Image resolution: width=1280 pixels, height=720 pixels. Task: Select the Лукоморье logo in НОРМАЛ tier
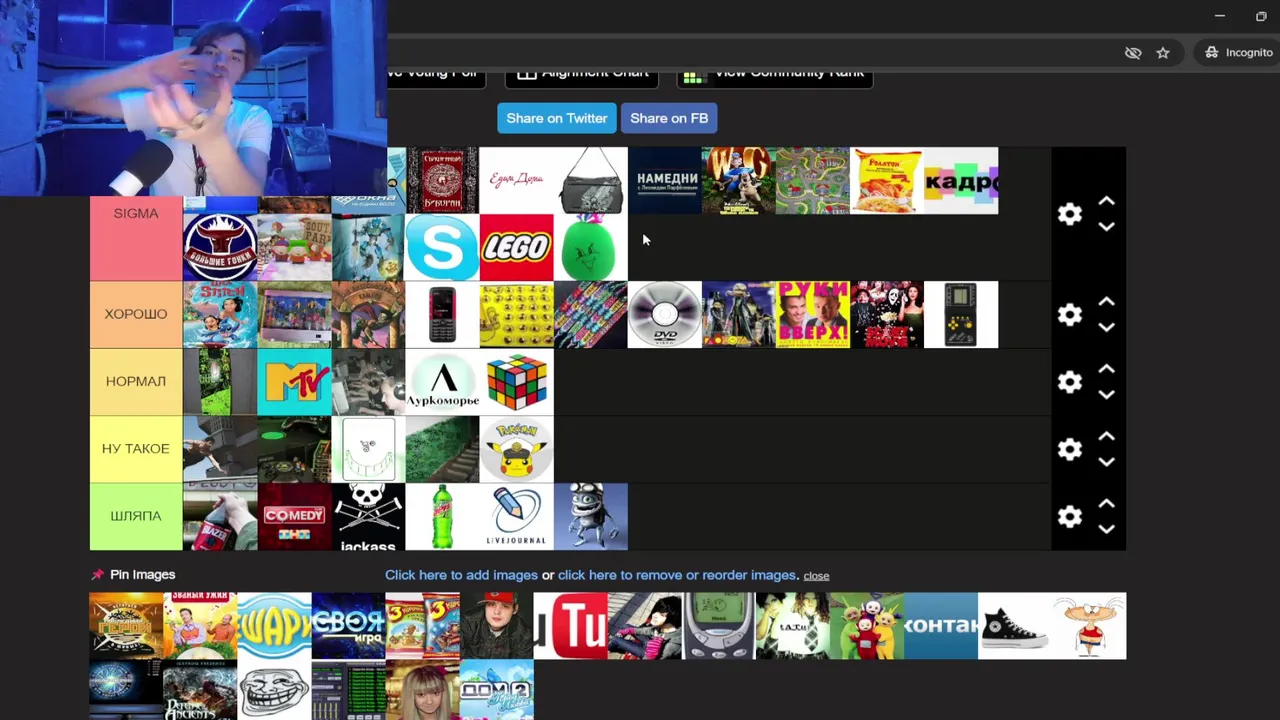point(442,382)
